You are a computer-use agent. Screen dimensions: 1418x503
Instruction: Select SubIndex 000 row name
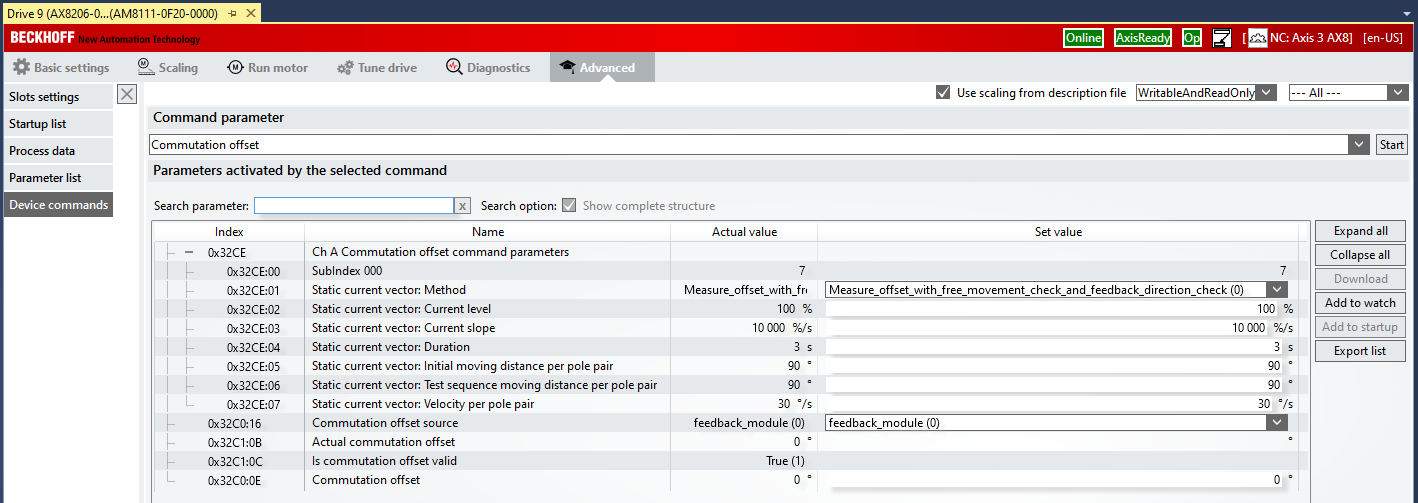[347, 271]
